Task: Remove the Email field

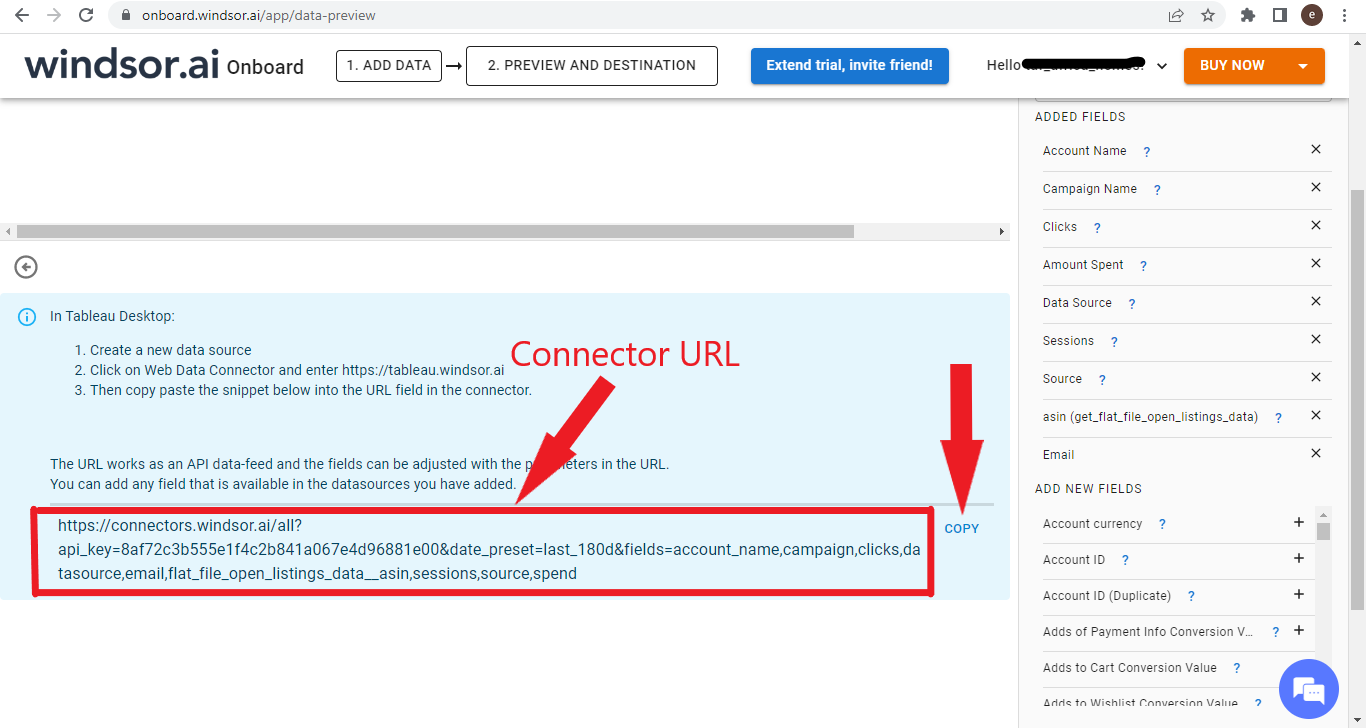Action: pyautogui.click(x=1316, y=453)
